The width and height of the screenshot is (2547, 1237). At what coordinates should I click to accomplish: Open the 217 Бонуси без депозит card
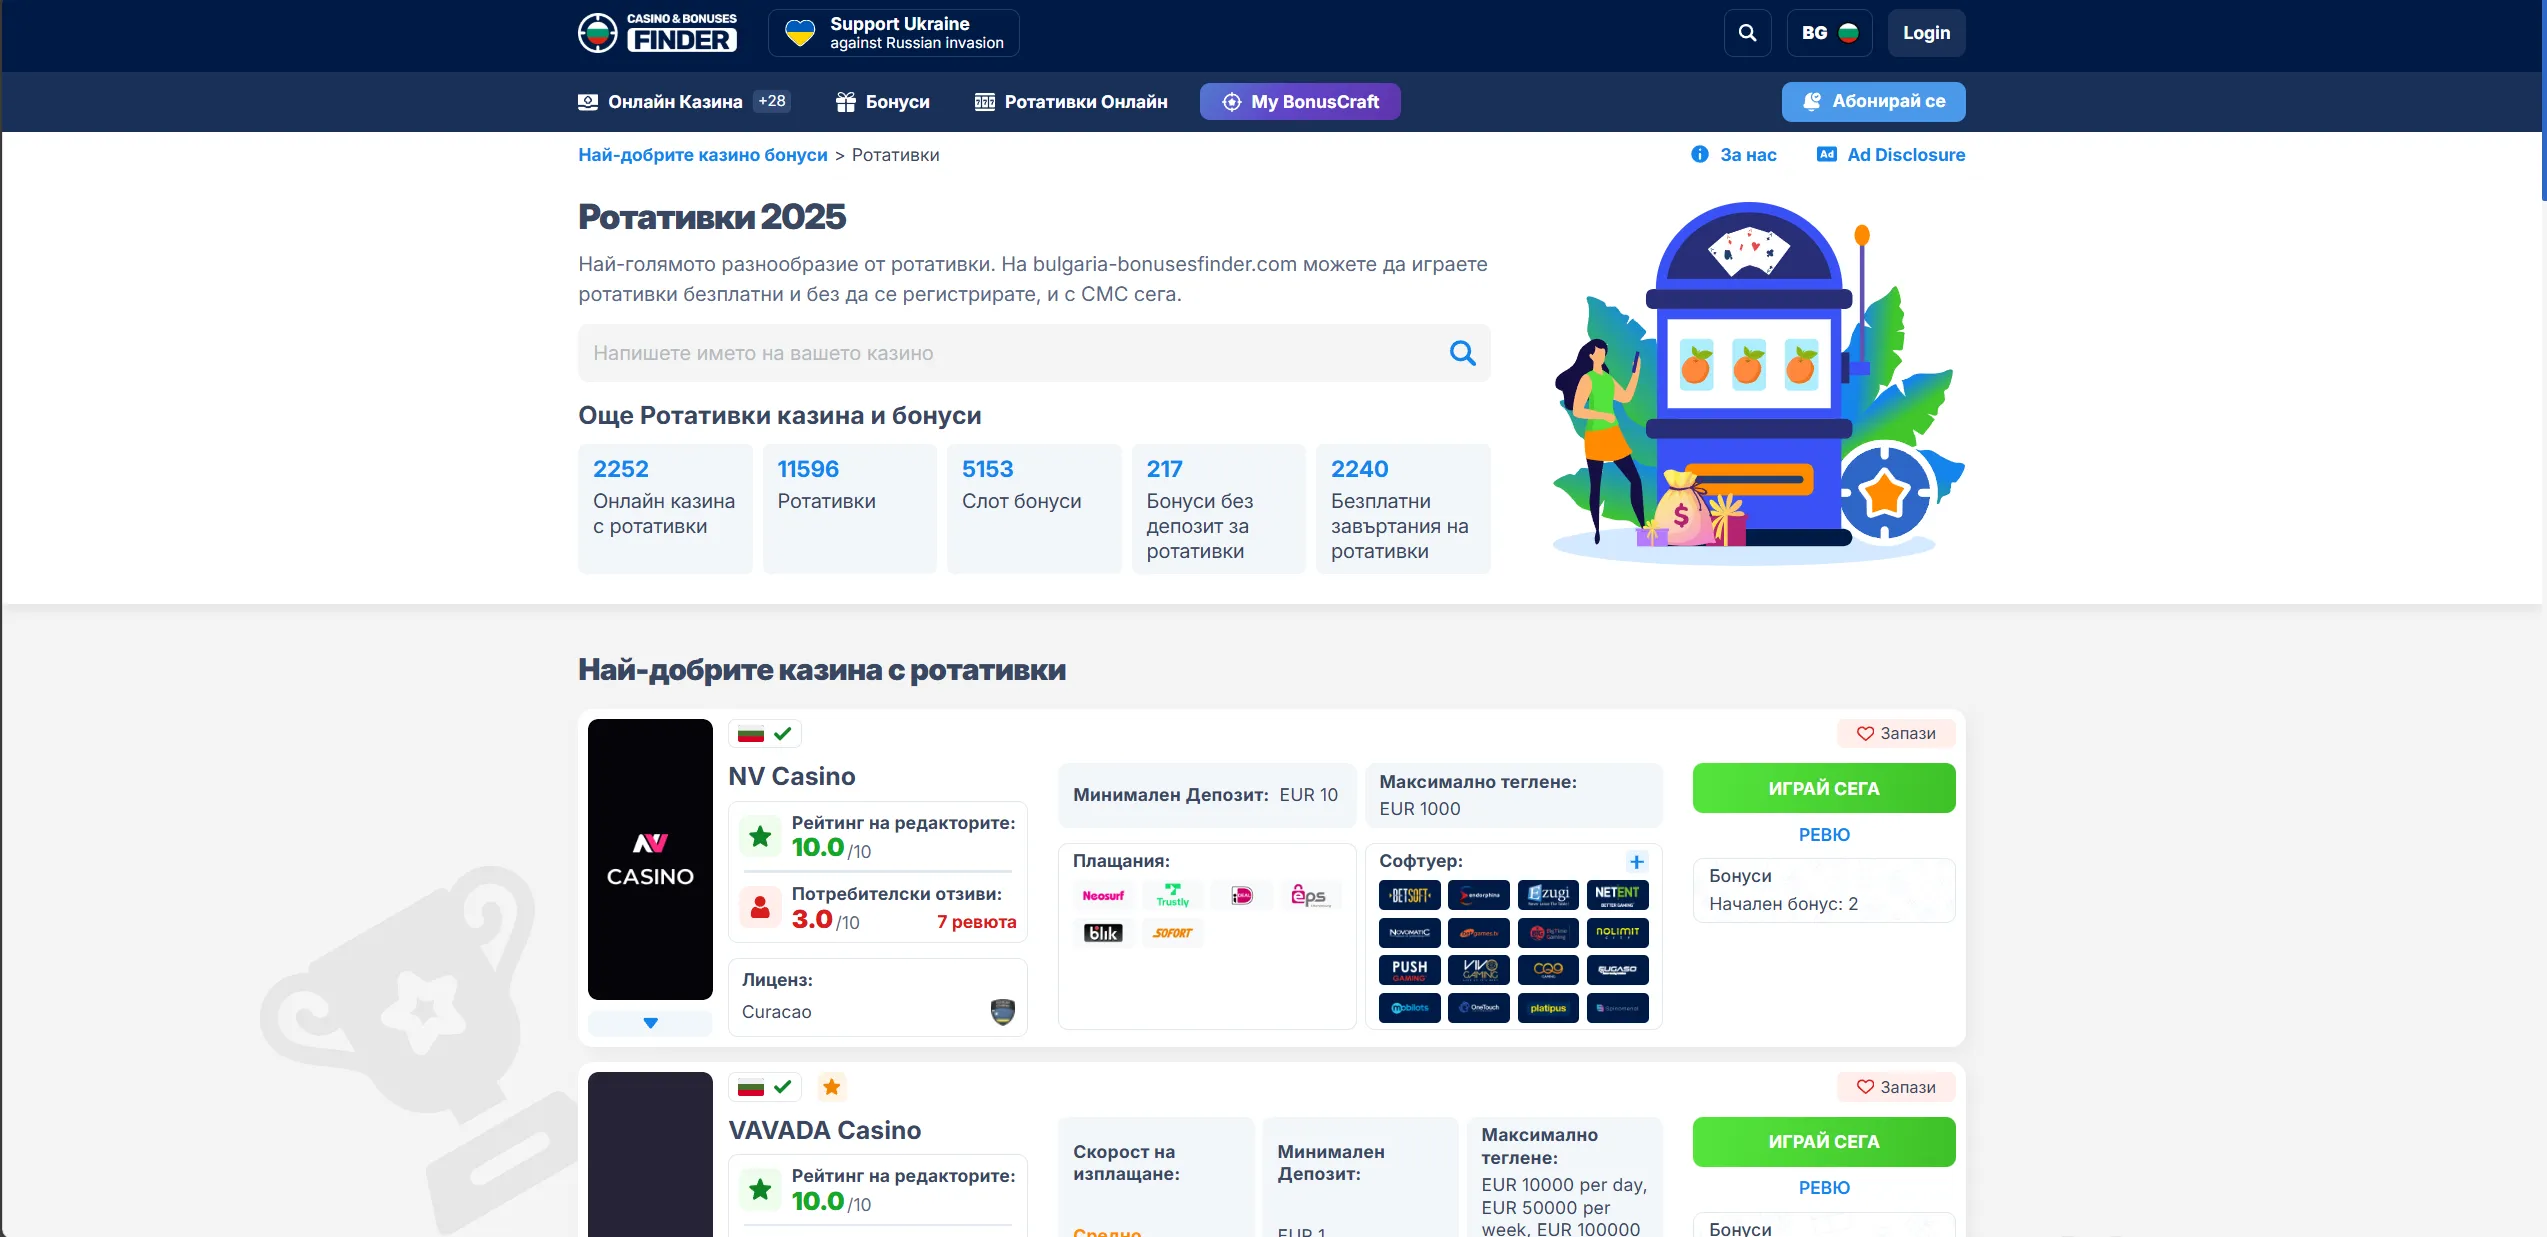pyautogui.click(x=1218, y=508)
